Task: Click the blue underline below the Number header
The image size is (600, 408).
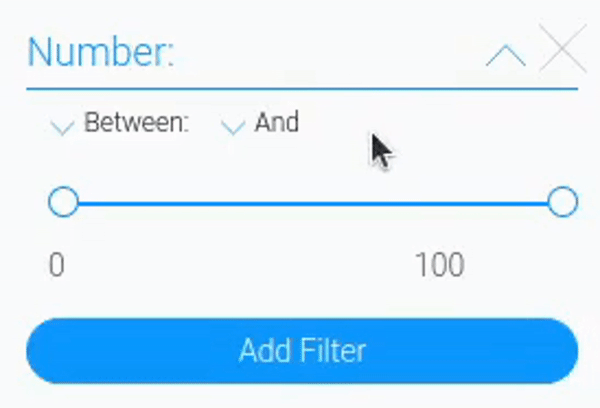Action: coord(302,89)
